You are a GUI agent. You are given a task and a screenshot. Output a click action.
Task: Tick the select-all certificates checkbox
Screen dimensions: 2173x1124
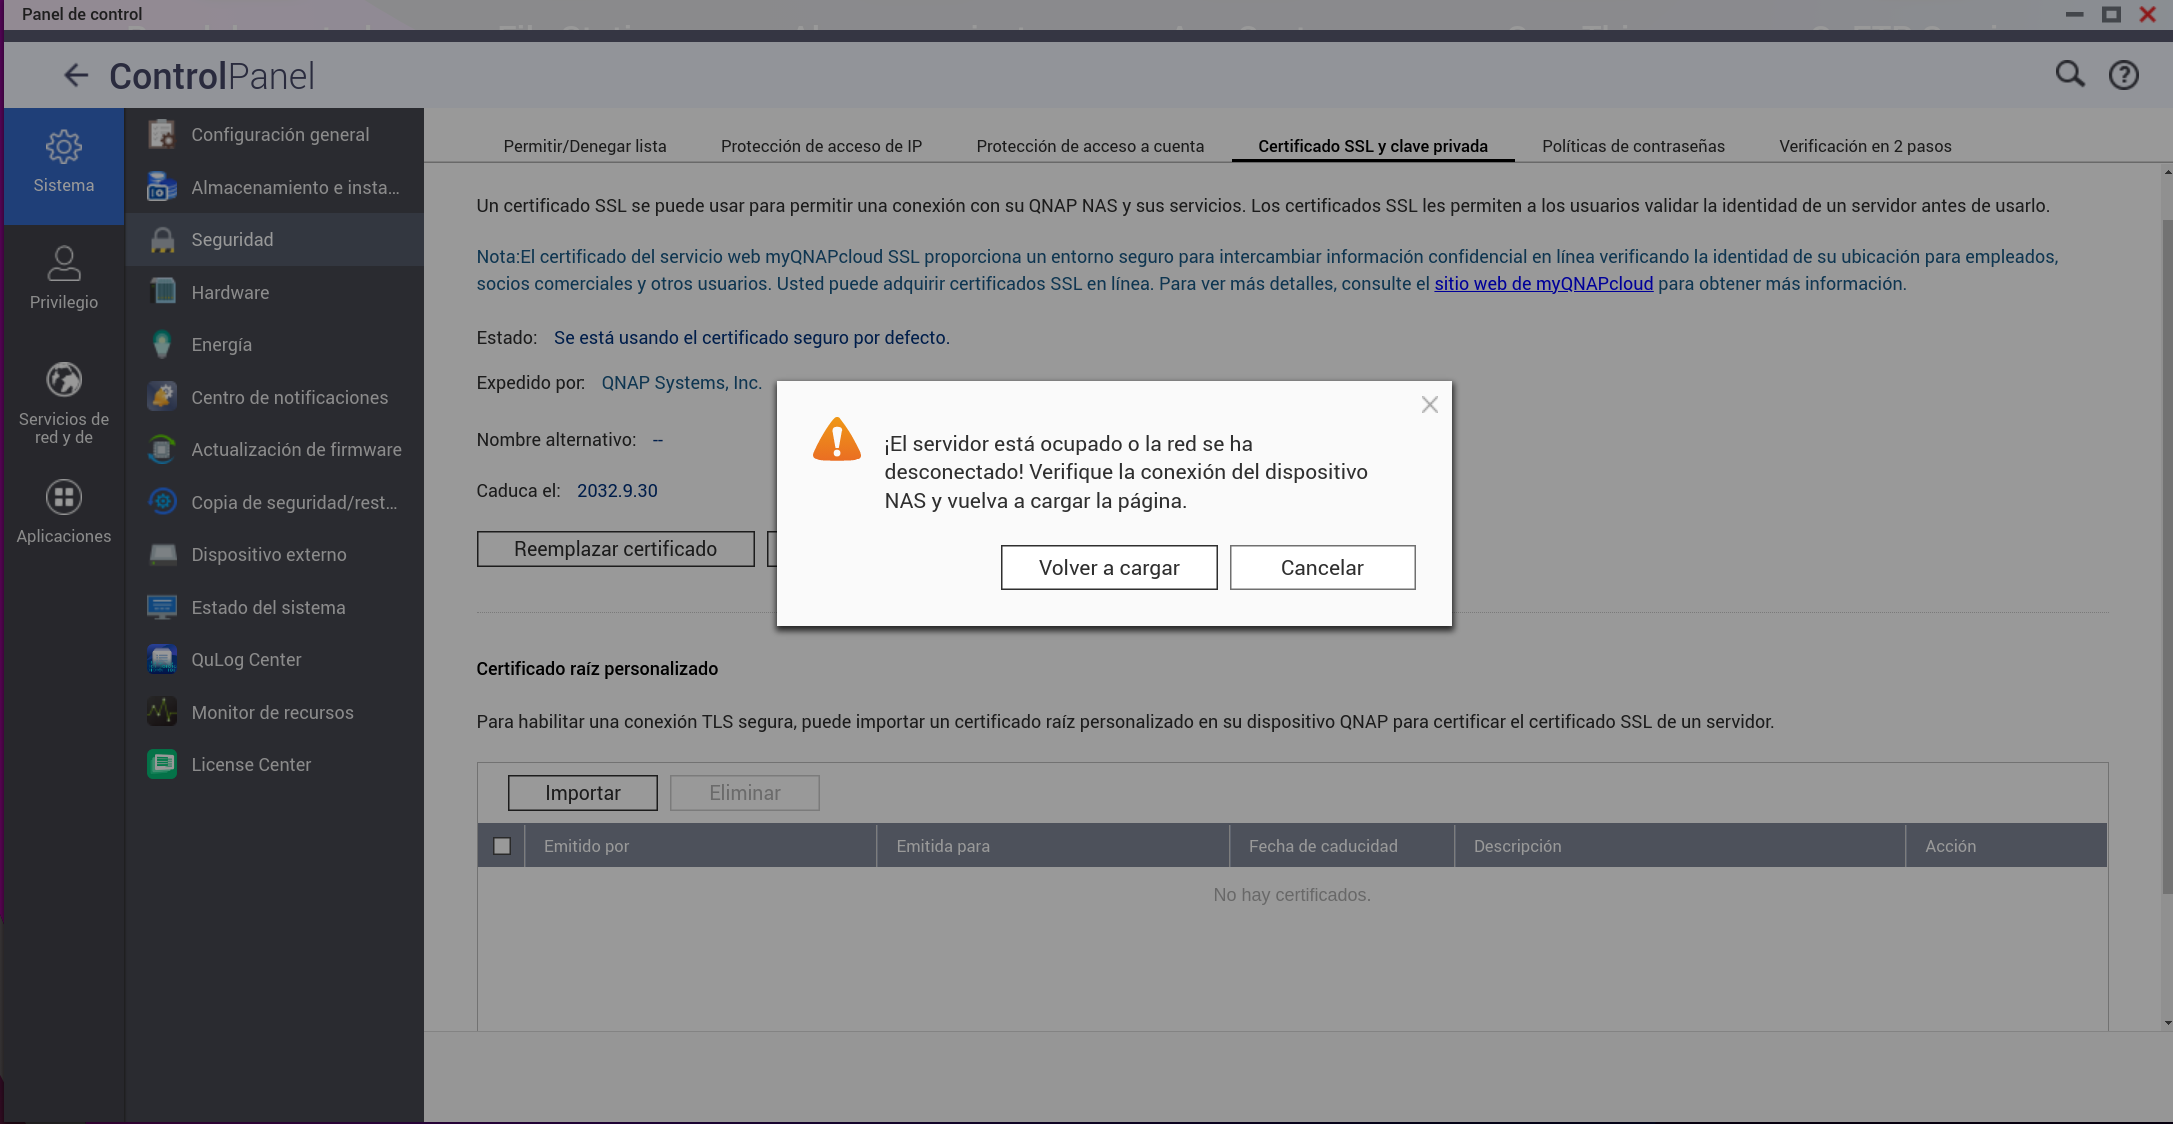pos(502,846)
